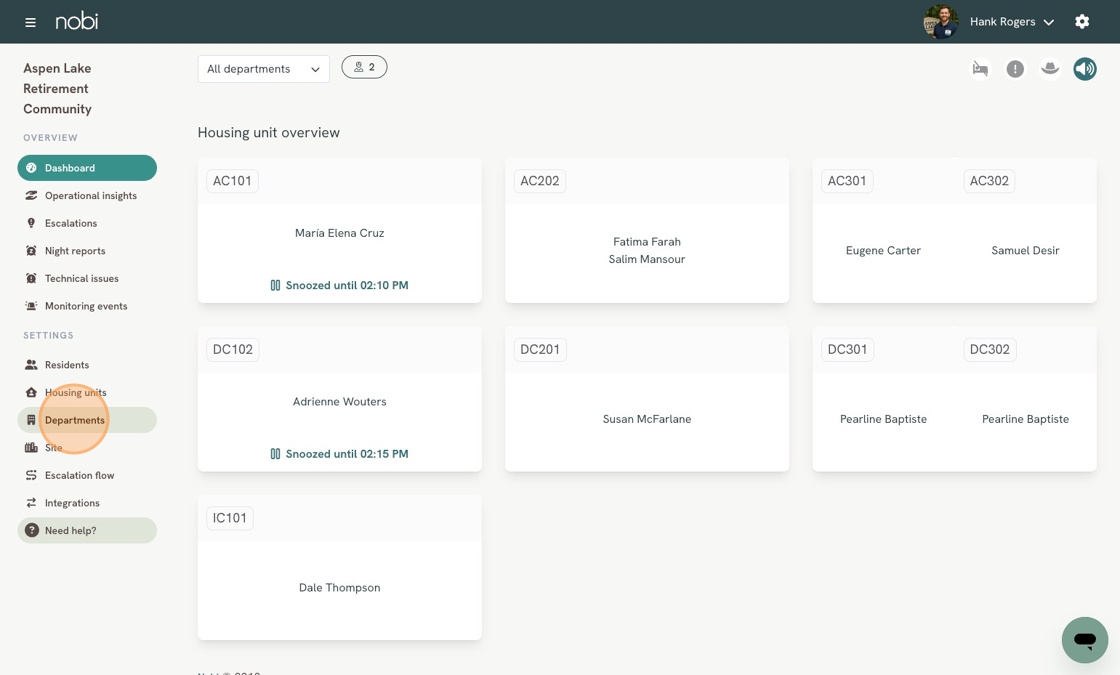Go to Night reports page
This screenshot has width=1120, height=675.
click(x=75, y=251)
